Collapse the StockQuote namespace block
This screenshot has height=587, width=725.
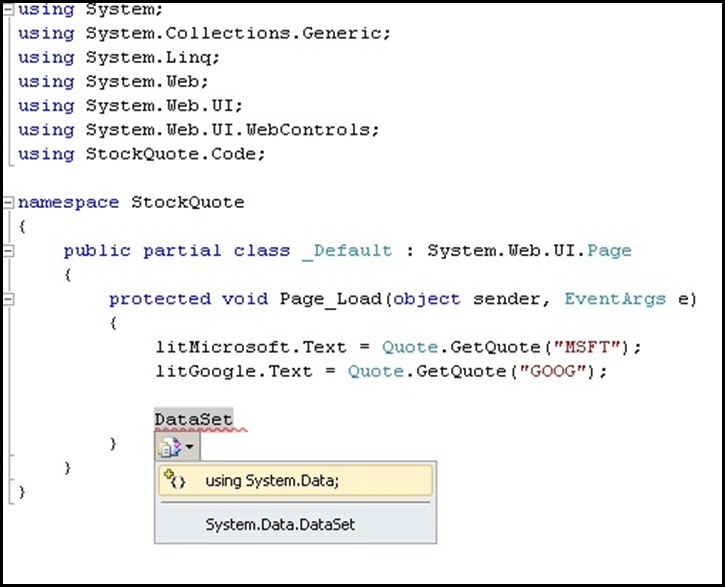tap(8, 202)
